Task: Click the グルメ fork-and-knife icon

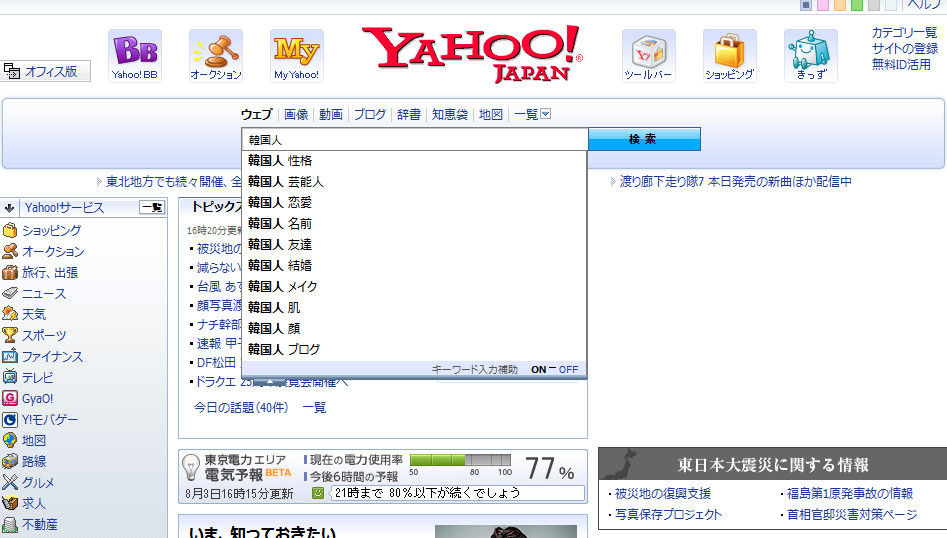Action: pyautogui.click(x=10, y=482)
